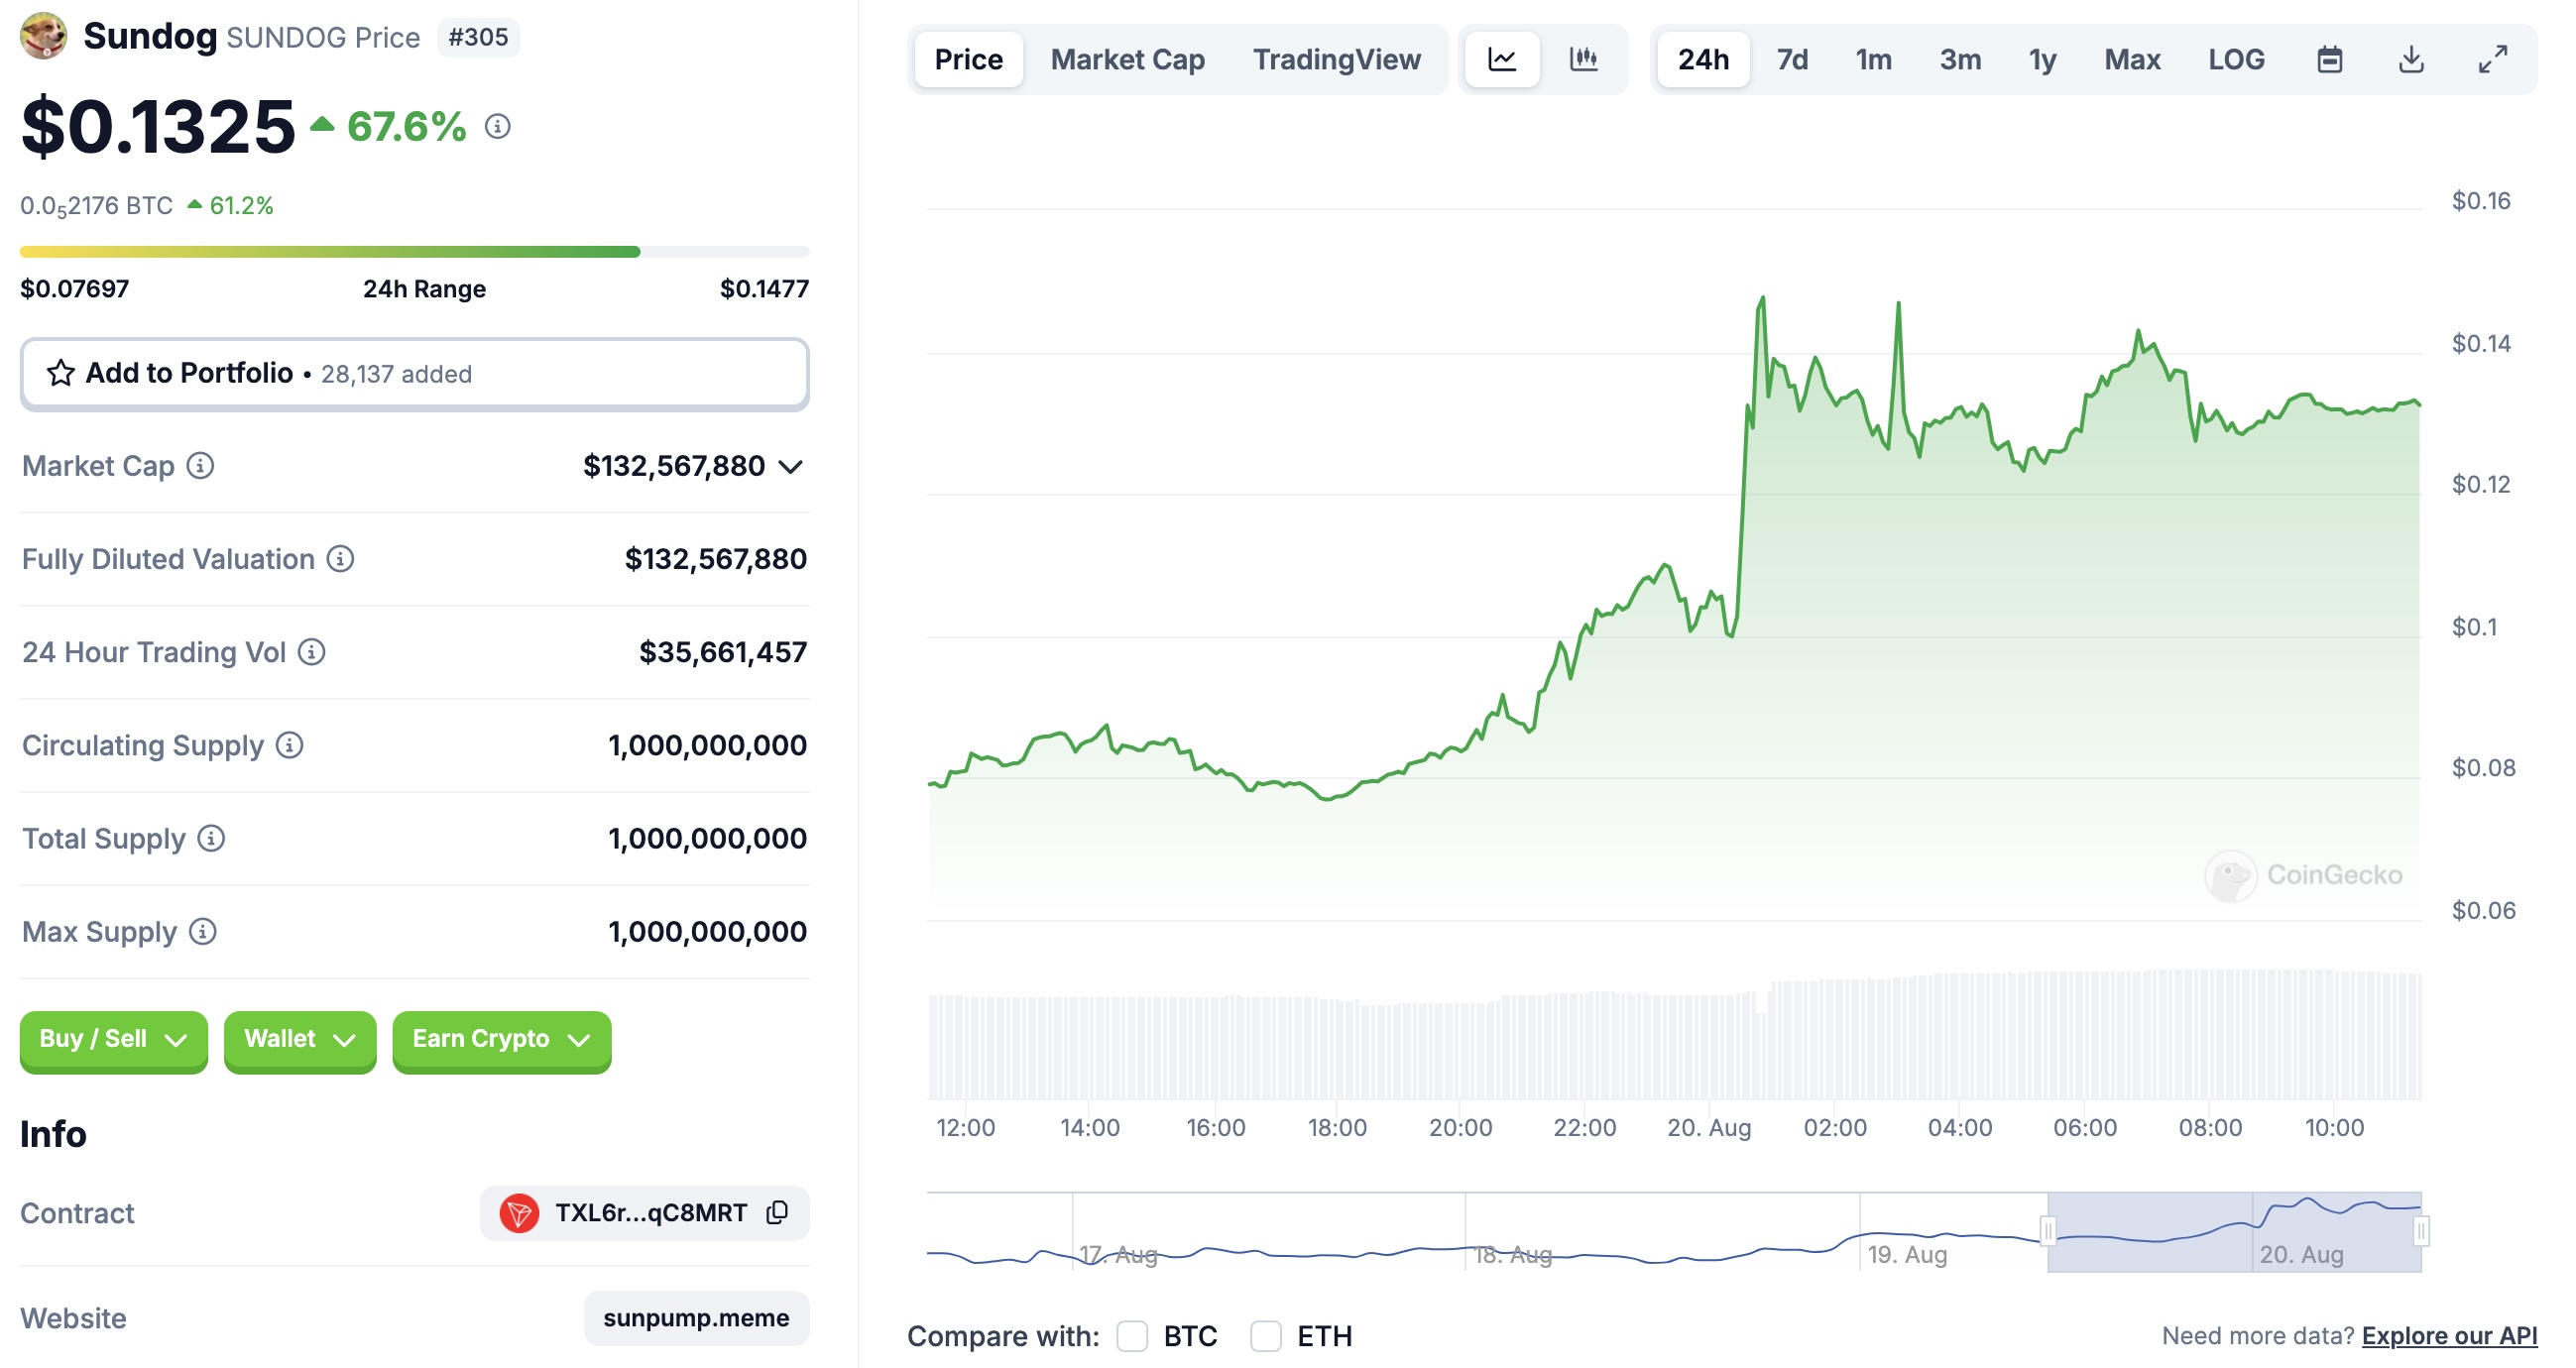2576x1368 pixels.
Task: Copy the contract address
Action: tap(777, 1213)
